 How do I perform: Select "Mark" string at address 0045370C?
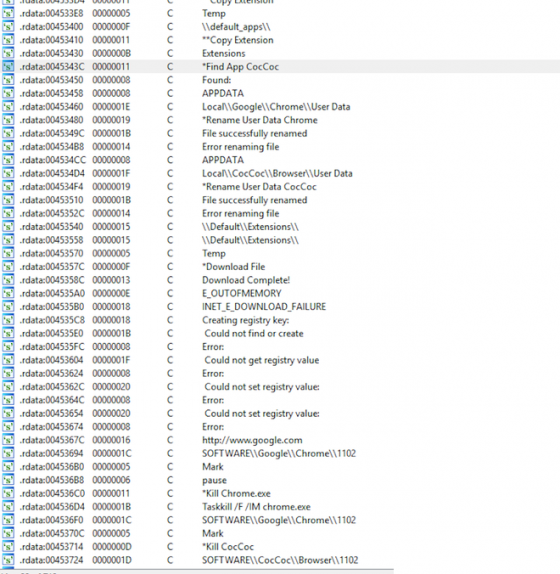213,533
